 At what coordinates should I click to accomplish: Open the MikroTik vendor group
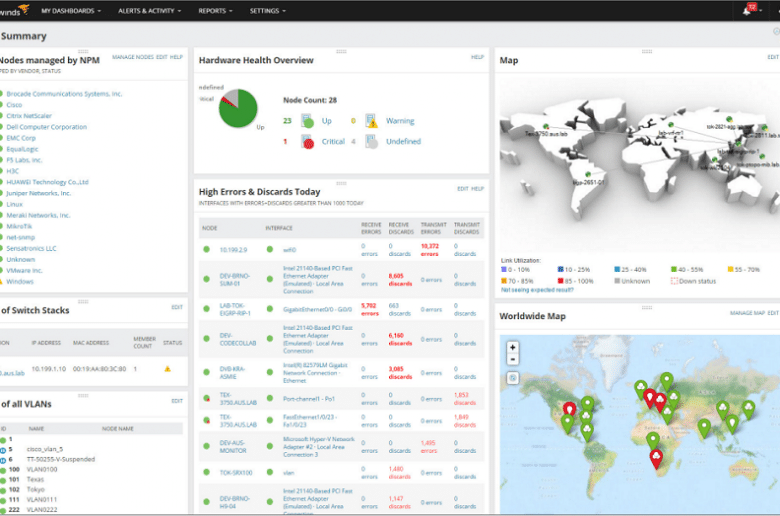click(19, 226)
